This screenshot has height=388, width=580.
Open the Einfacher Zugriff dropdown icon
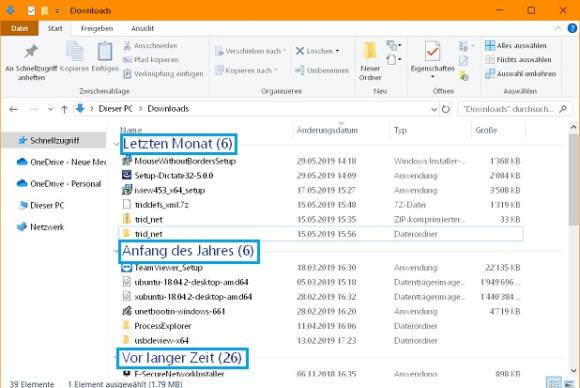[x=394, y=59]
